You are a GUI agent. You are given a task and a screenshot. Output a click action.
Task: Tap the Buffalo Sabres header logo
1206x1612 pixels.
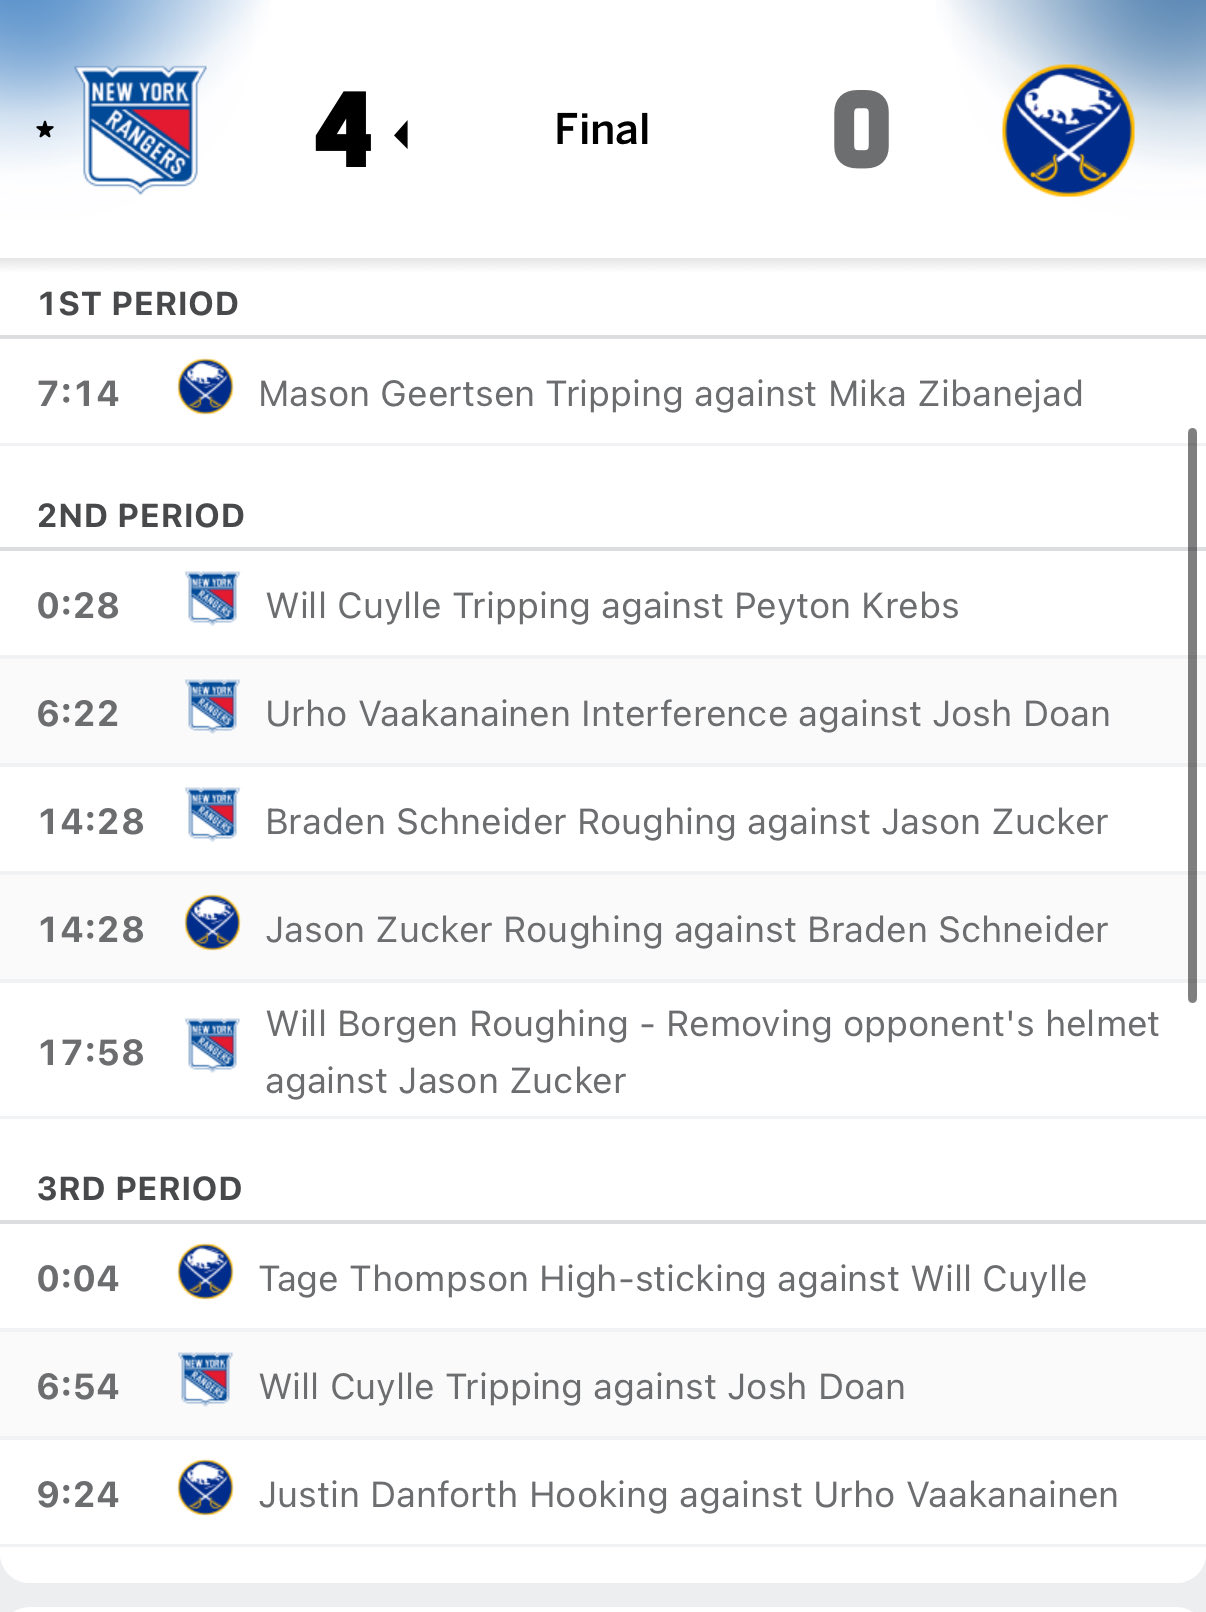coord(1067,130)
